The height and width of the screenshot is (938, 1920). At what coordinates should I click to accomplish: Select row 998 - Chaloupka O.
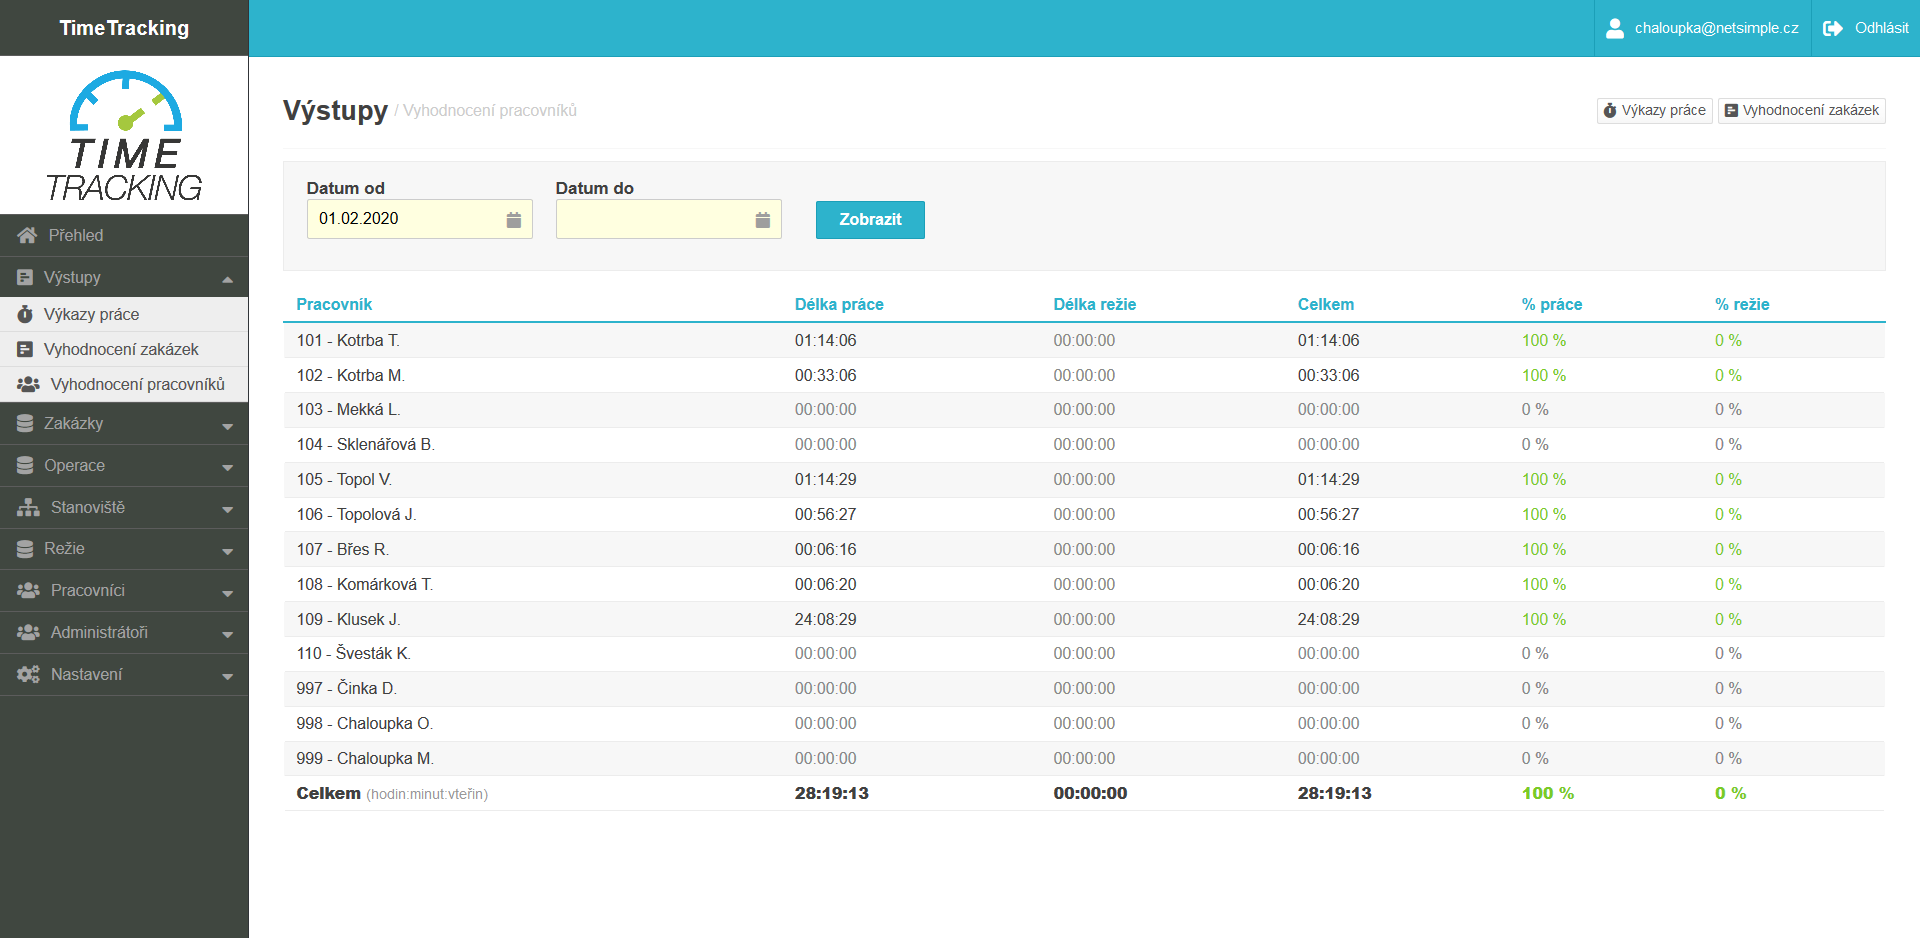pyautogui.click(x=1084, y=723)
